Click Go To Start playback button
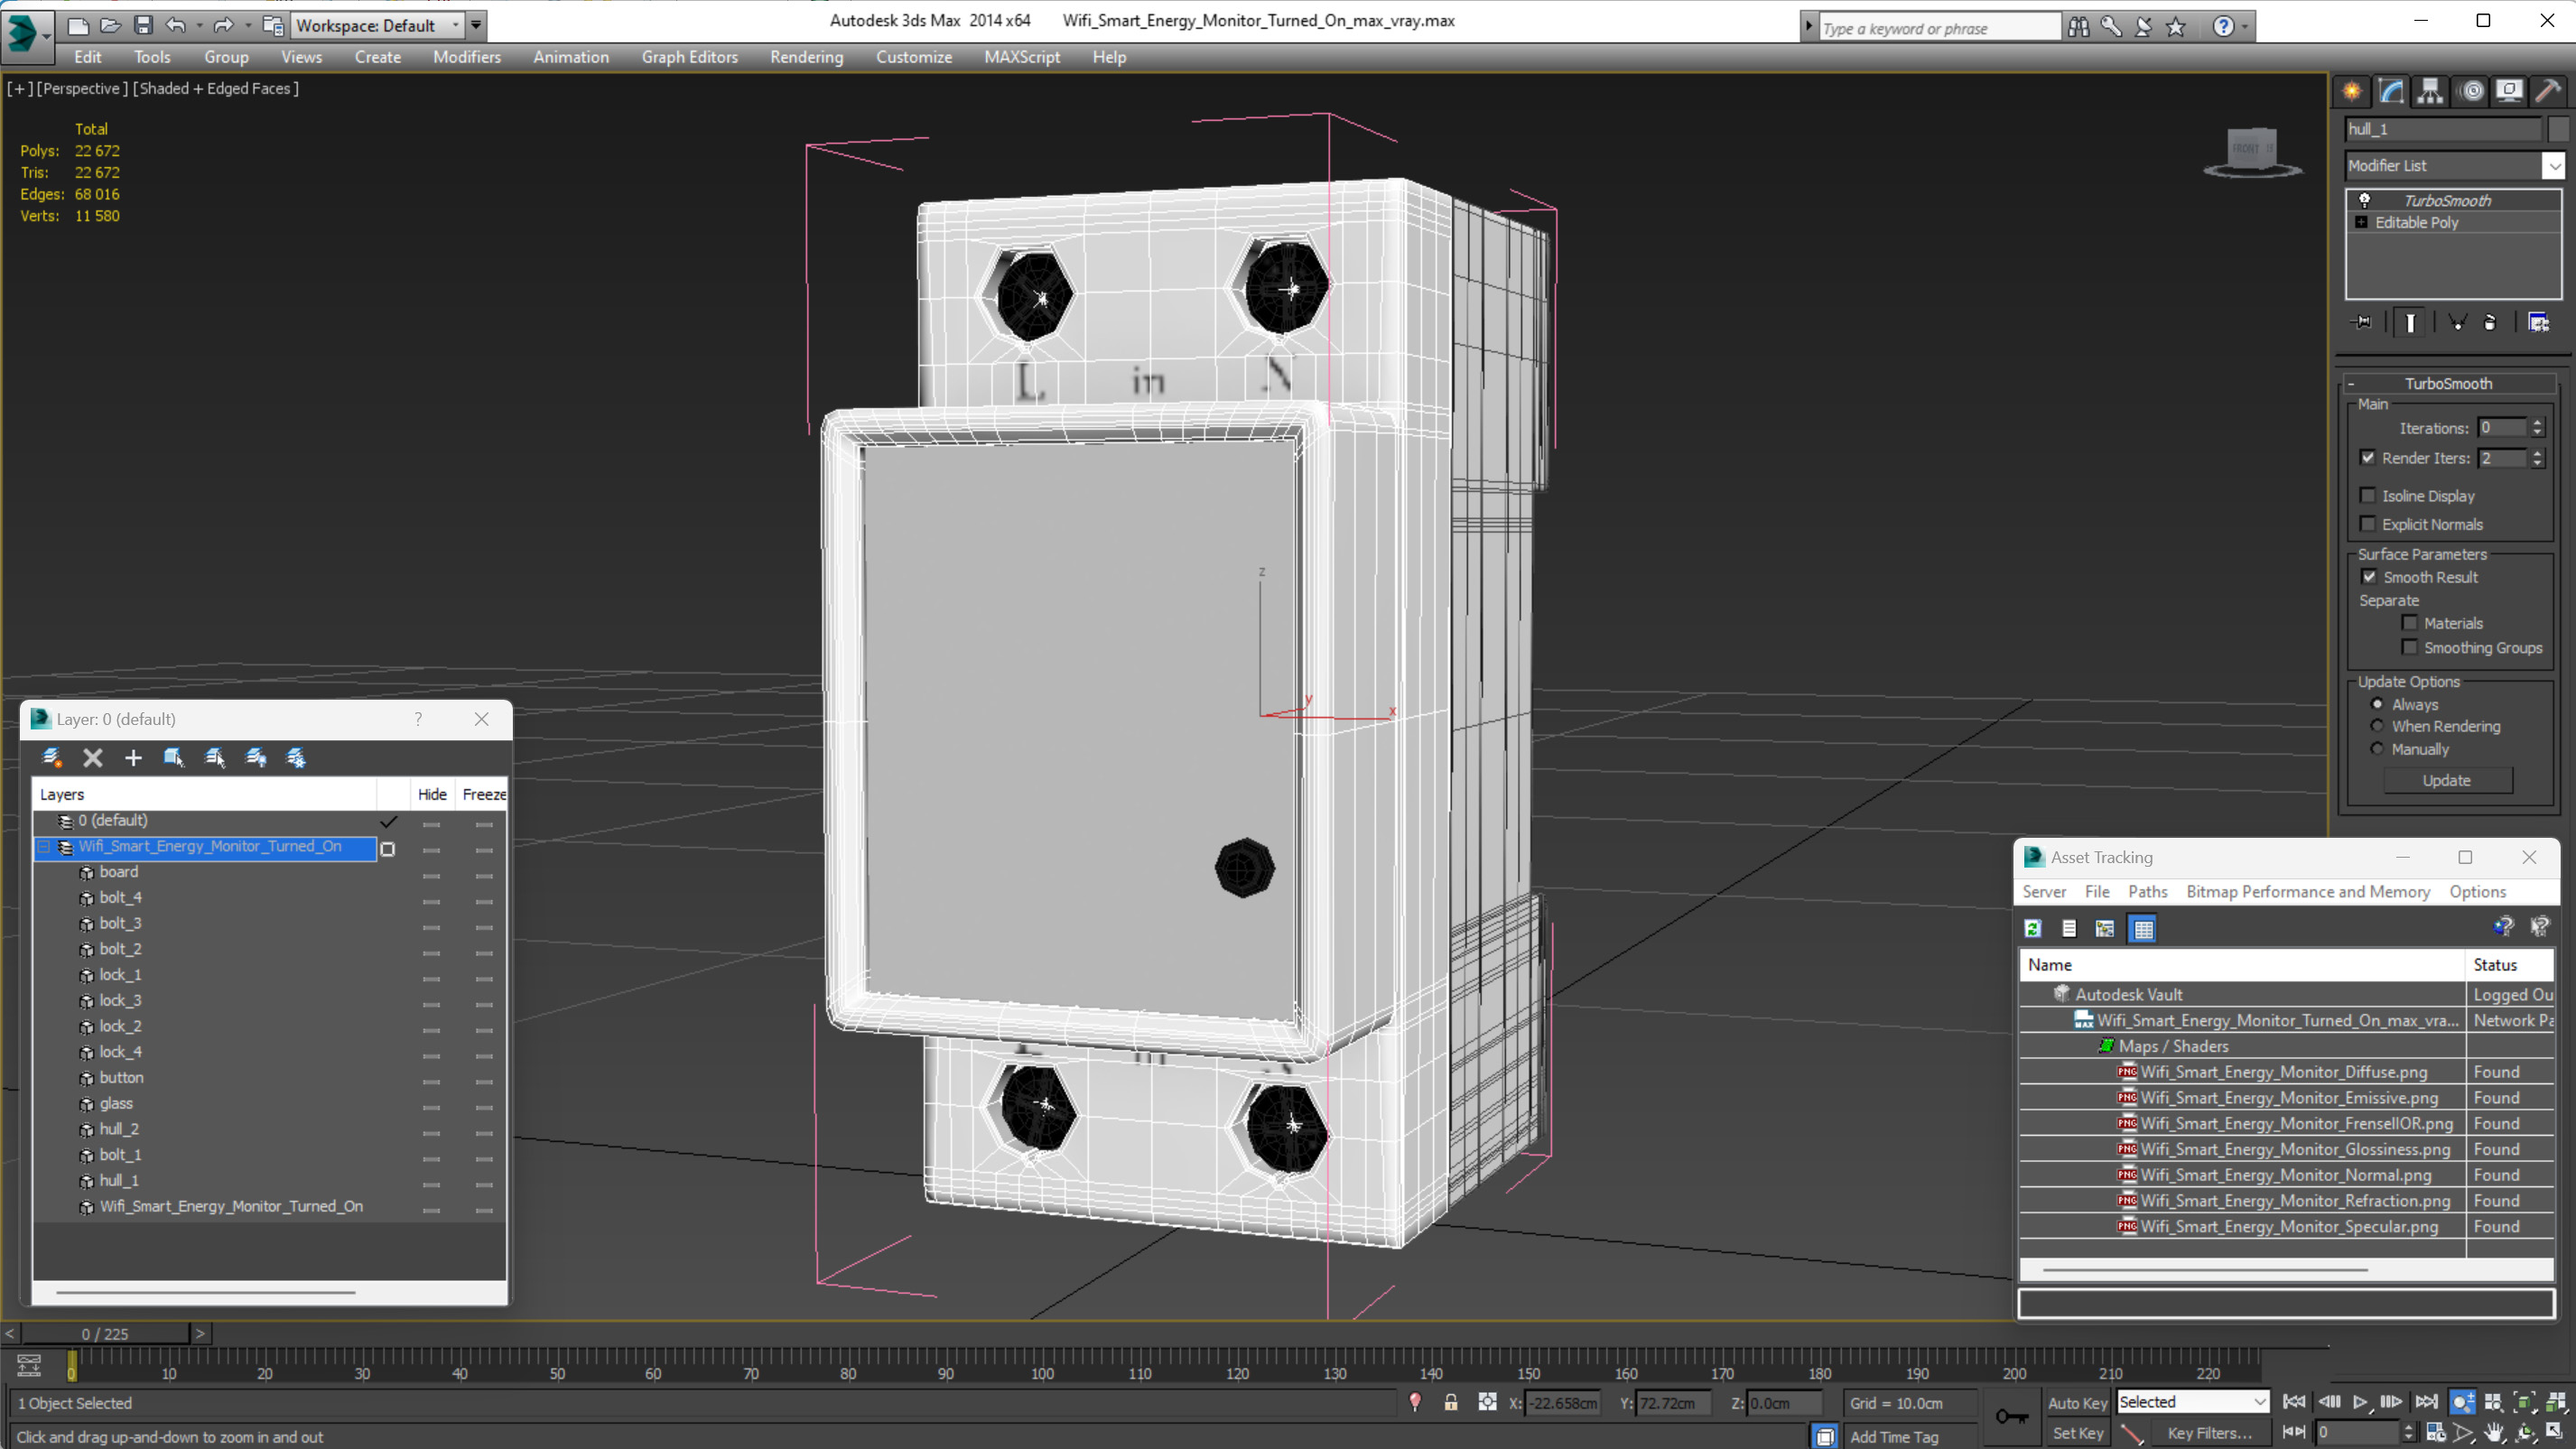The width and height of the screenshot is (2576, 1449). coord(2295,1402)
